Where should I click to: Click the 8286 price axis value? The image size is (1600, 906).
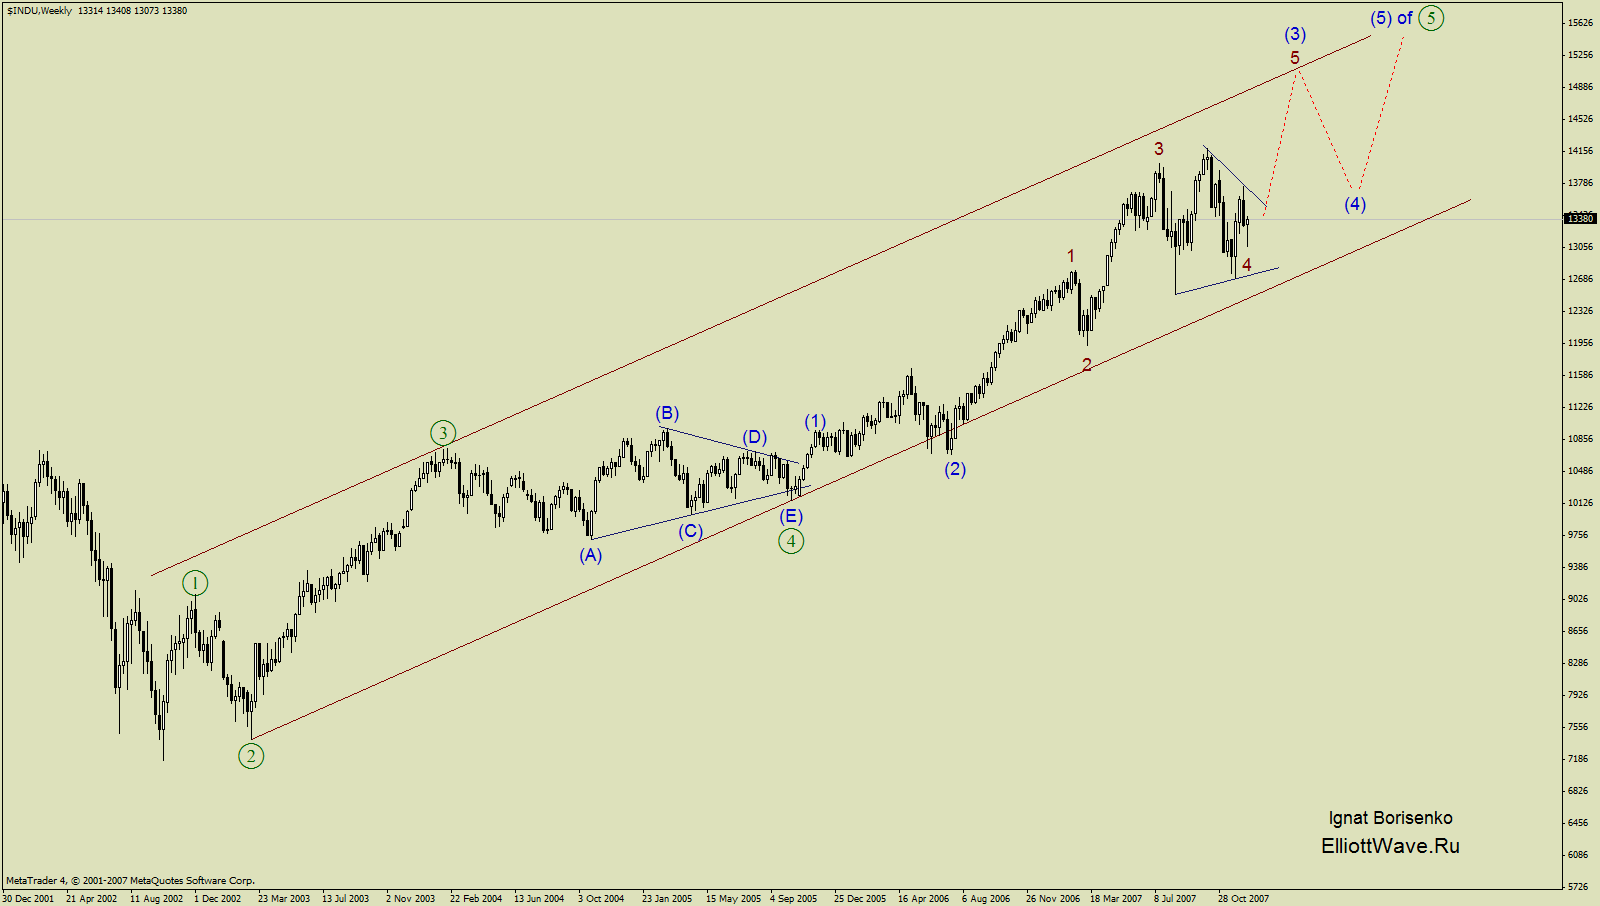[1579, 663]
